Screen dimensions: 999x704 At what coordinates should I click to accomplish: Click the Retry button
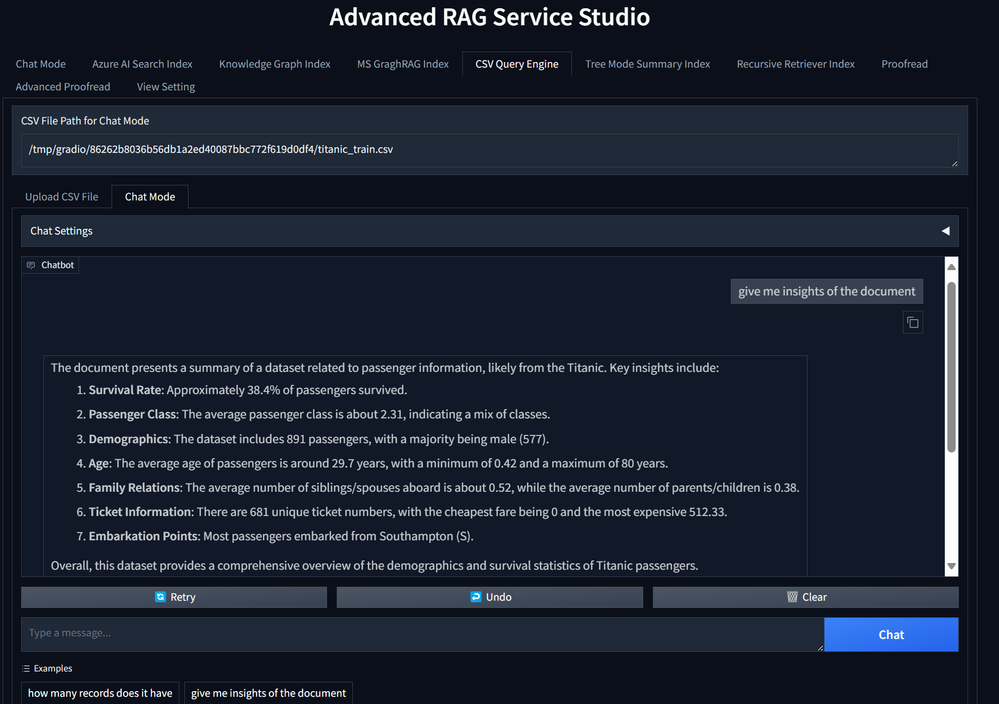pyautogui.click(x=174, y=597)
